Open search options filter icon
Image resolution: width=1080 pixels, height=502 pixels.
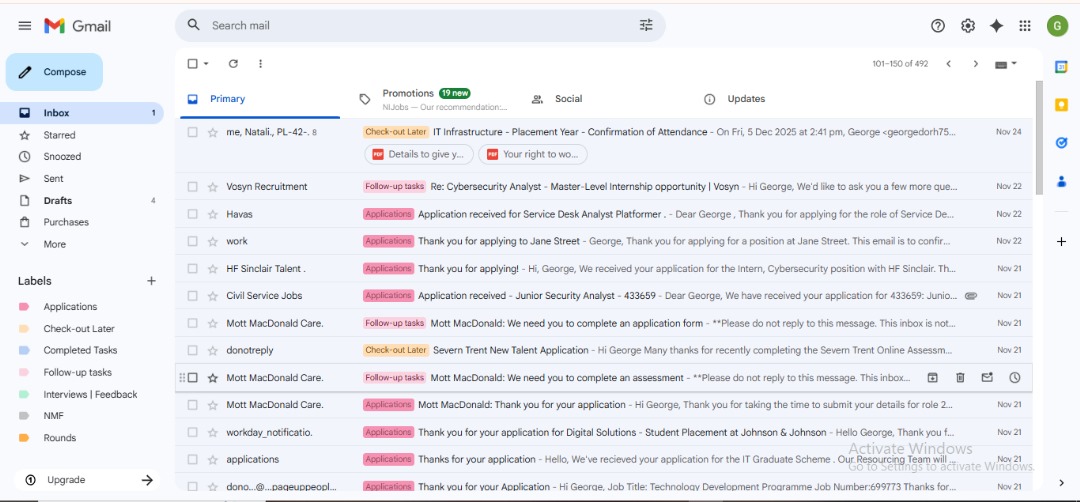(645, 25)
